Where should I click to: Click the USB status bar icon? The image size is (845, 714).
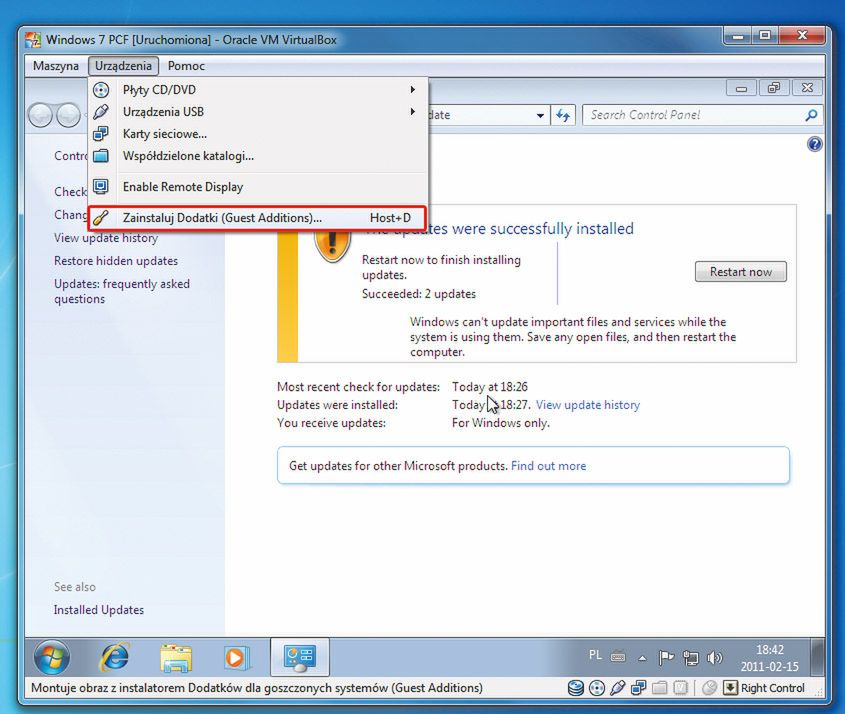(618, 688)
